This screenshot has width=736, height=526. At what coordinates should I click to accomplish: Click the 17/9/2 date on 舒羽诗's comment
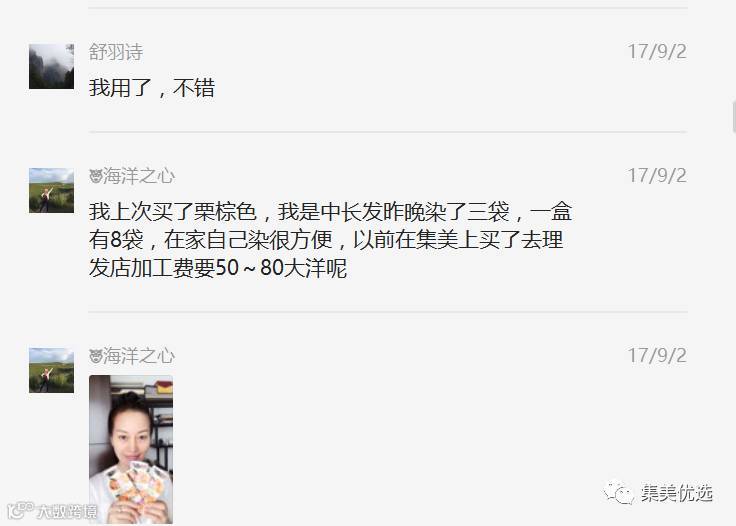[x=657, y=52]
